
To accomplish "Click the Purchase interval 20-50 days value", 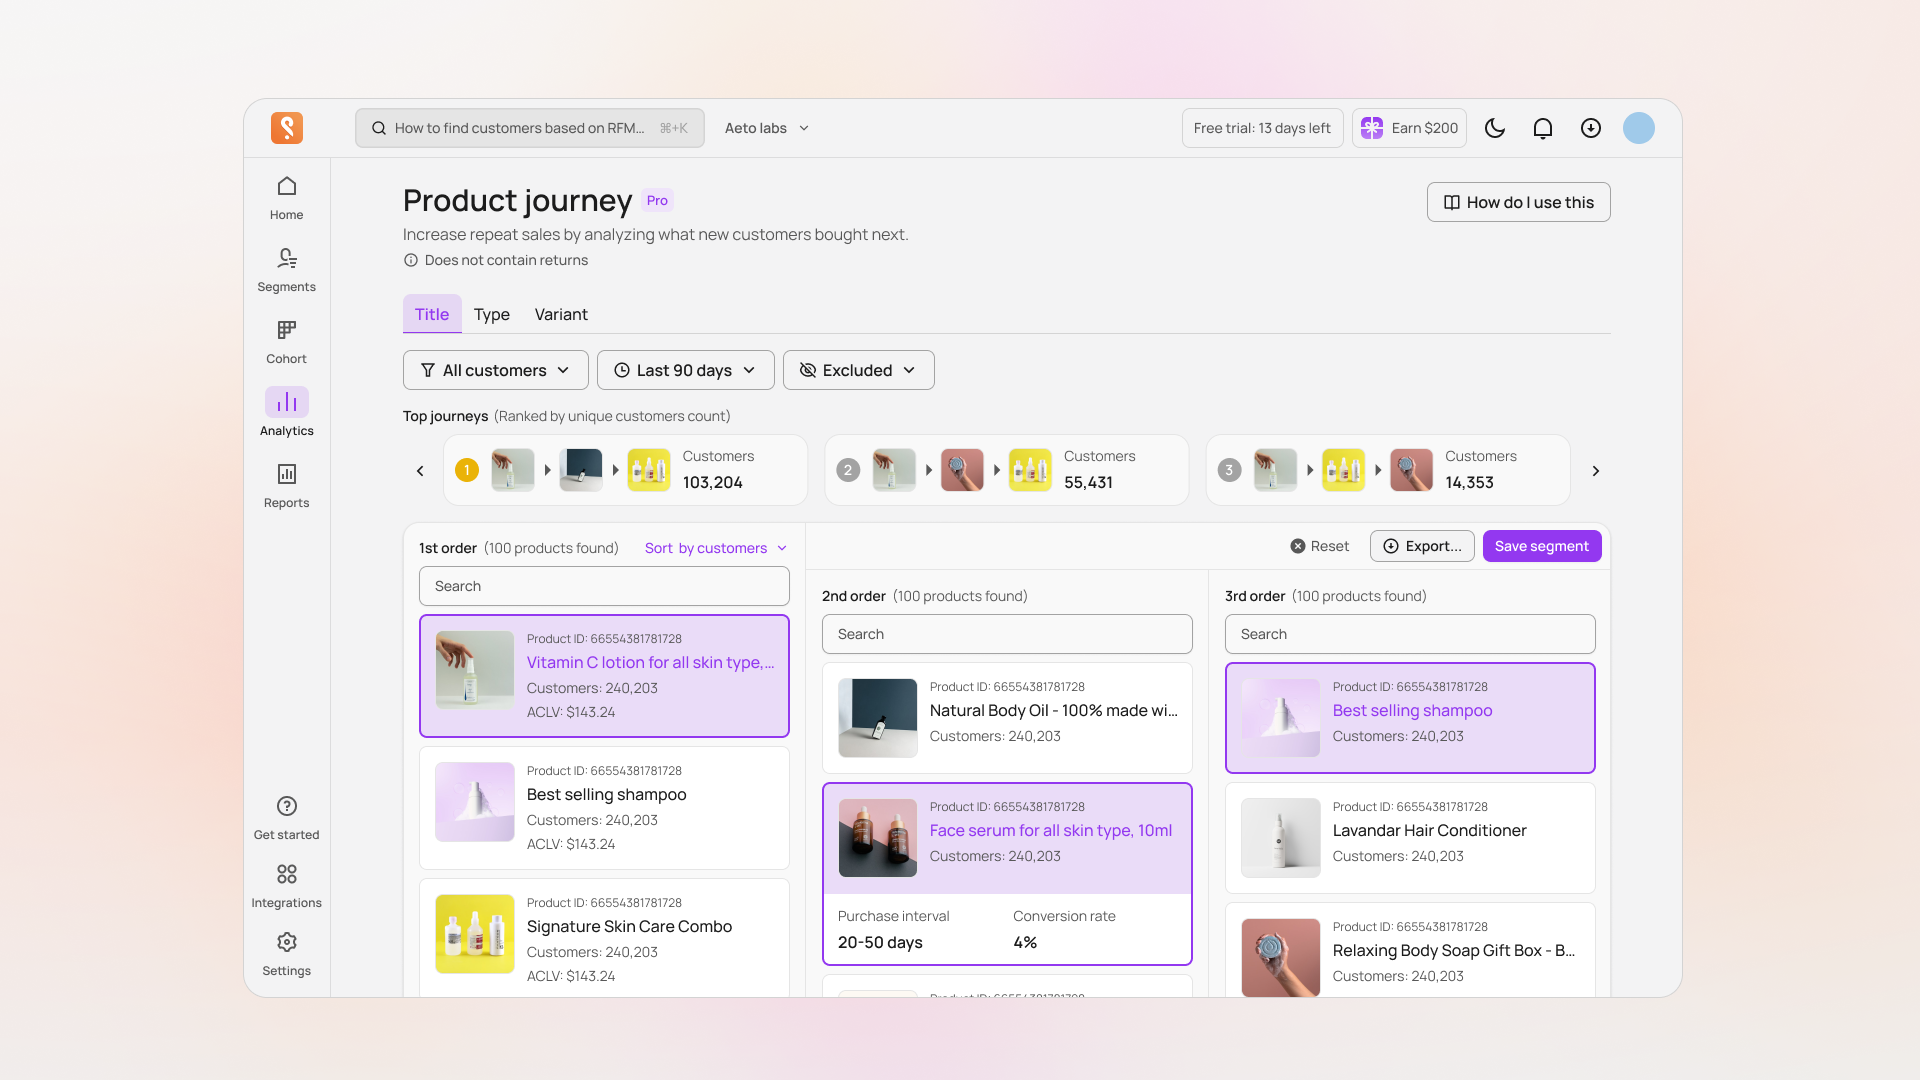I will click(x=880, y=942).
